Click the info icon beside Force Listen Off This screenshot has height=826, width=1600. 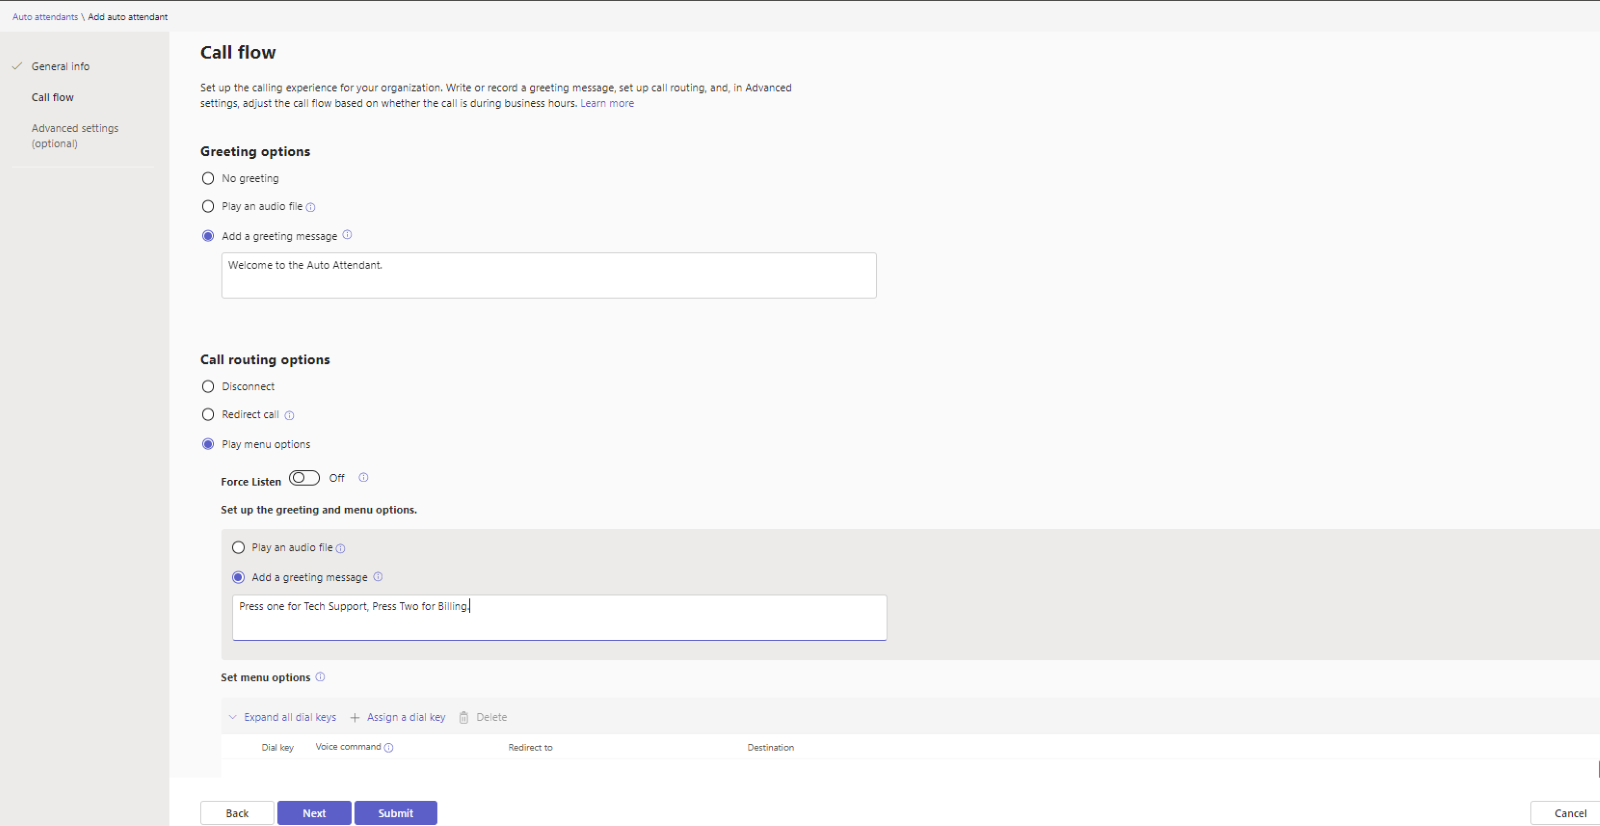363,478
